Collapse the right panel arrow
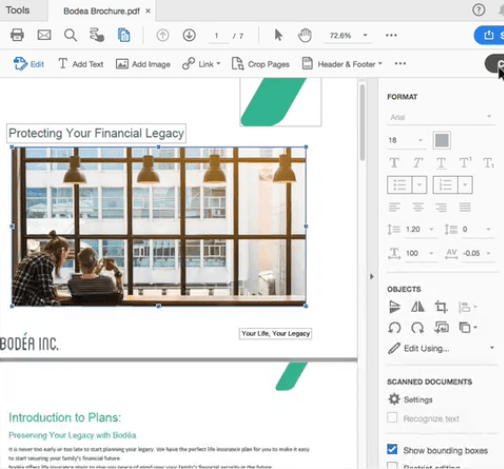504x469 pixels. click(372, 276)
